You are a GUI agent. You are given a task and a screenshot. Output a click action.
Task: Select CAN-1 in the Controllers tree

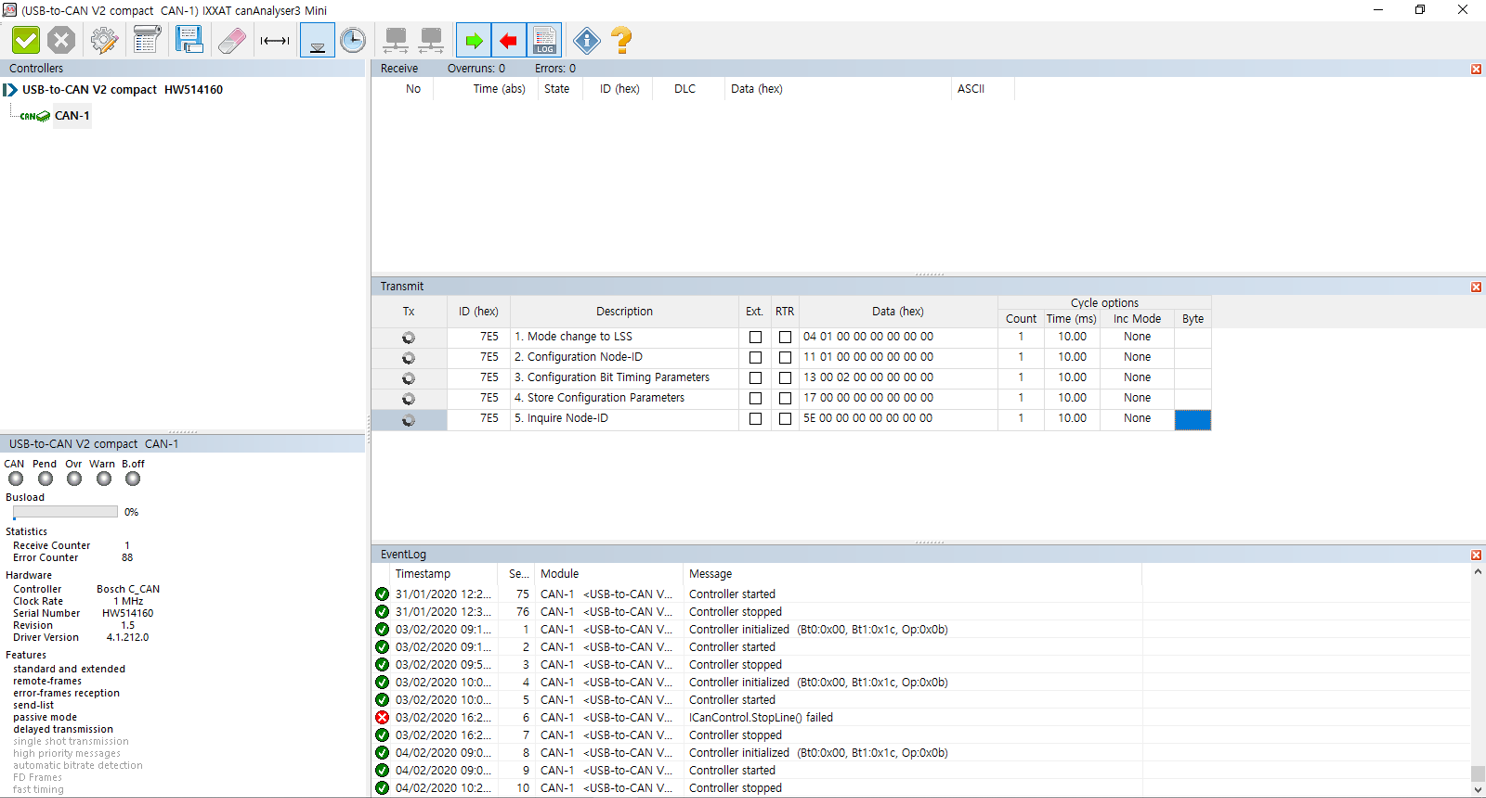[72, 116]
